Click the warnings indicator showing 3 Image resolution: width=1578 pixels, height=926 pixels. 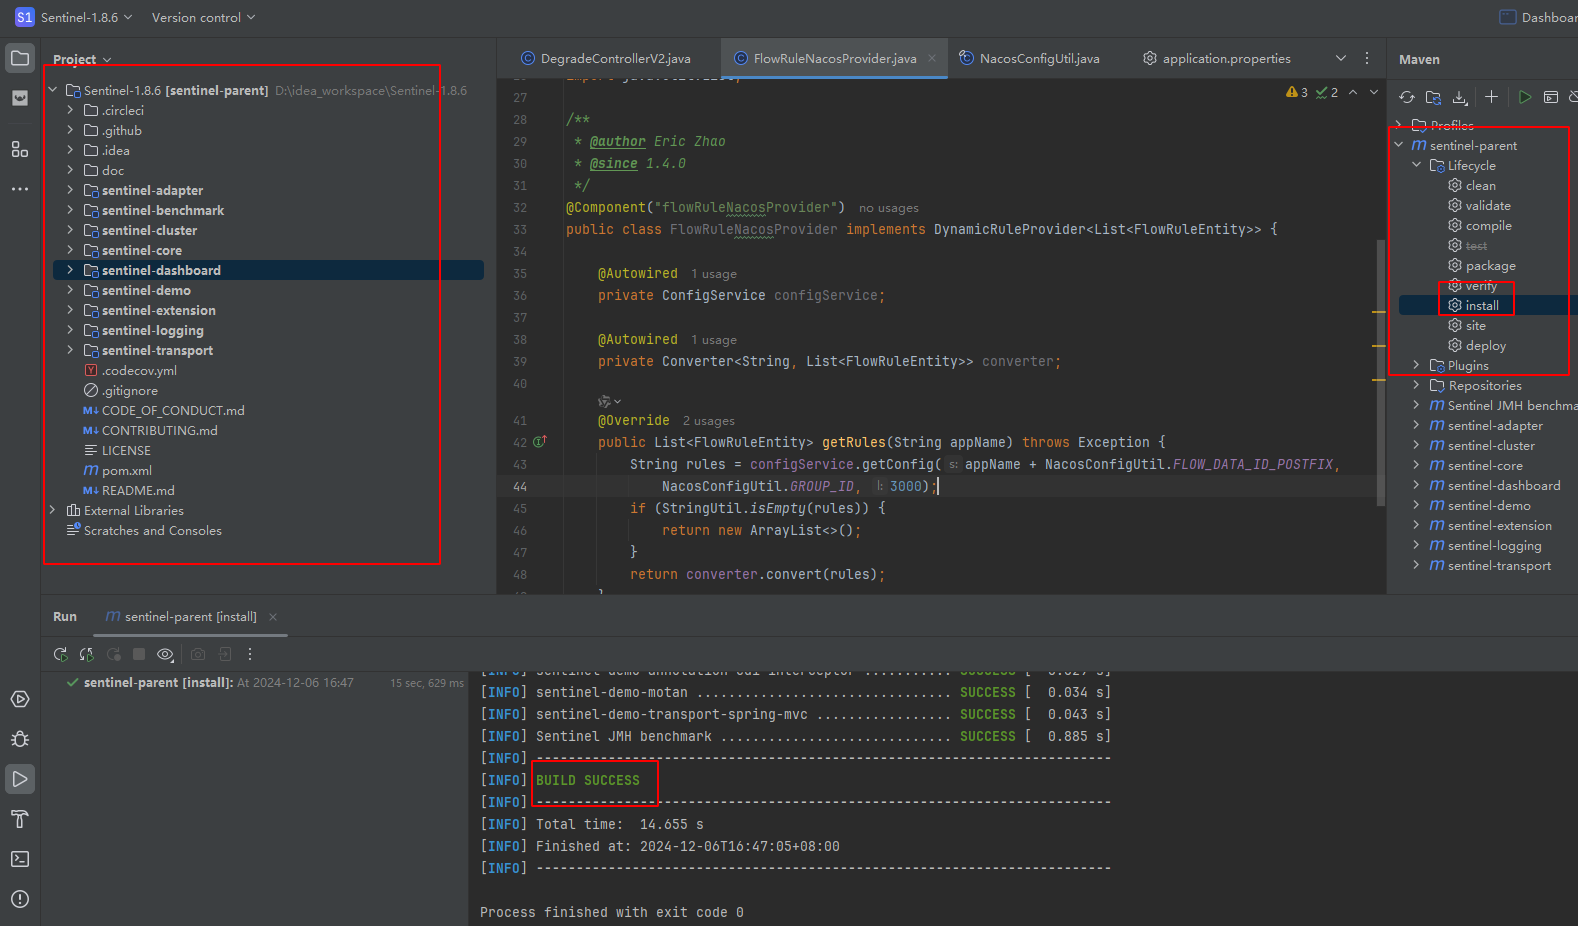(1297, 92)
